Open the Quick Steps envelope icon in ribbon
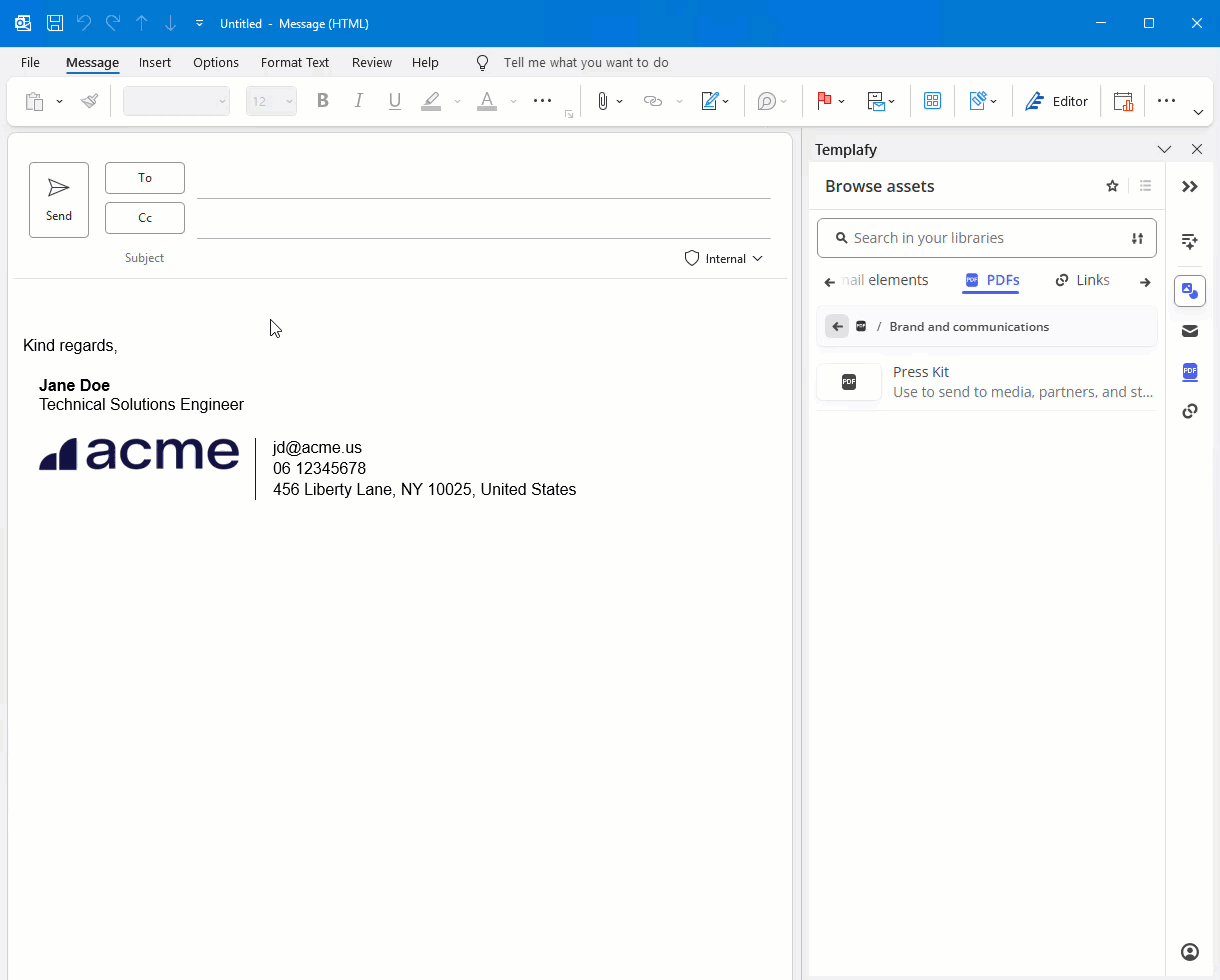 pos(876,101)
